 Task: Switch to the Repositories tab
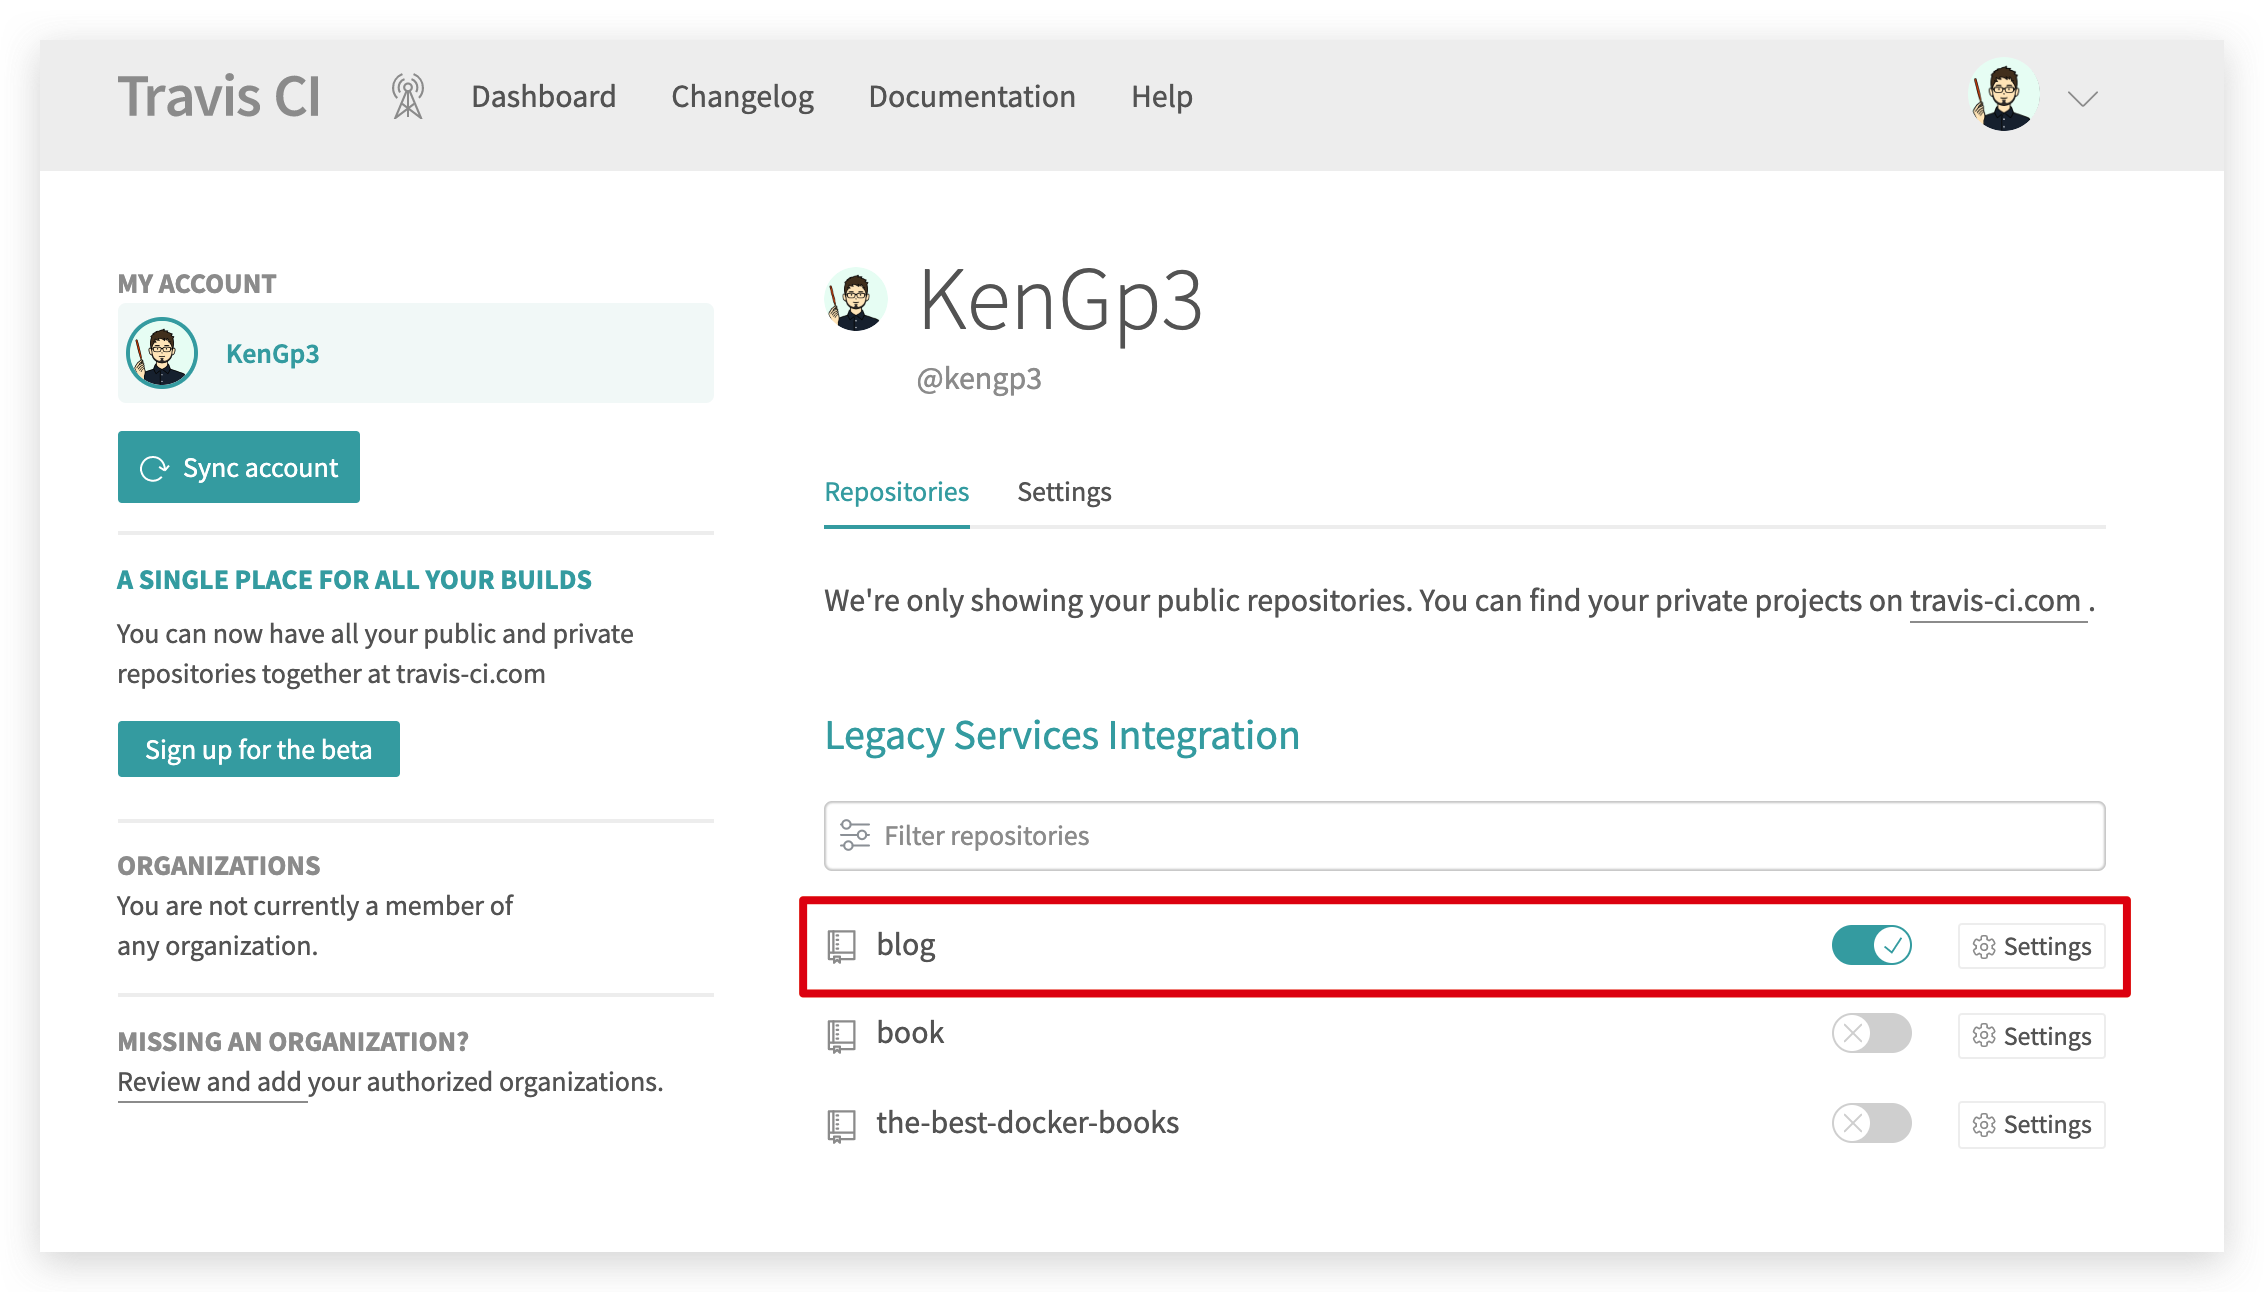896,492
